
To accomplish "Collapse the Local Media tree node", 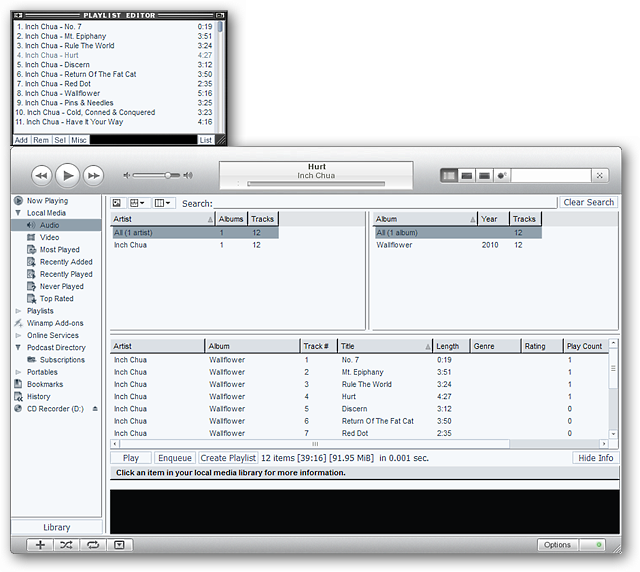I will click(18, 213).
